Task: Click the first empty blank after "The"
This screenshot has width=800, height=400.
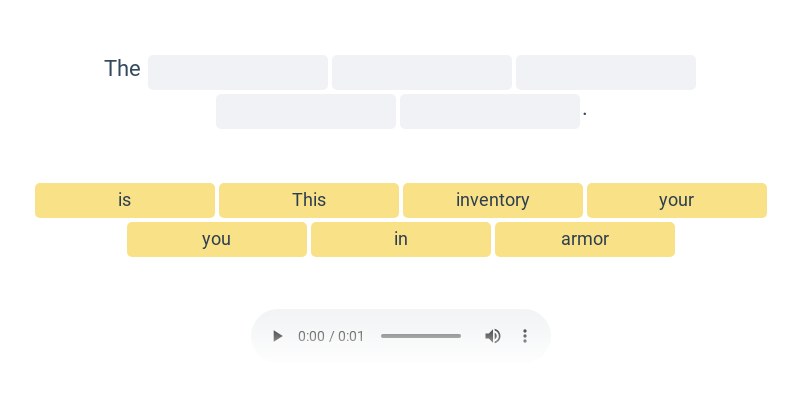Action: point(238,72)
